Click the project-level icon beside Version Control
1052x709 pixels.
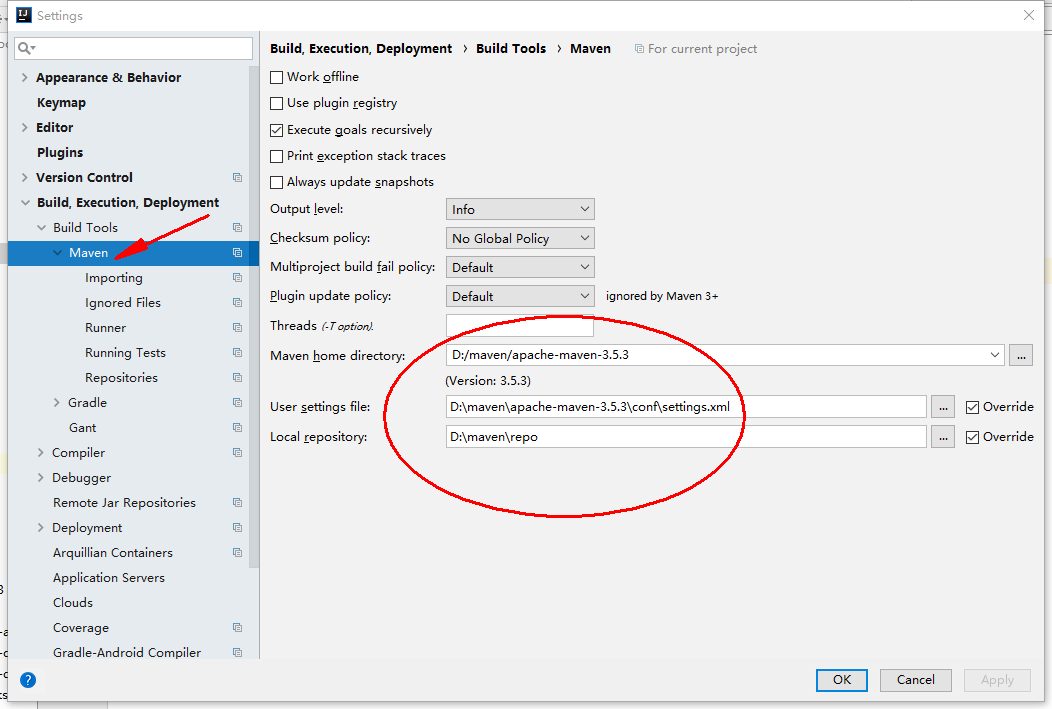(237, 177)
